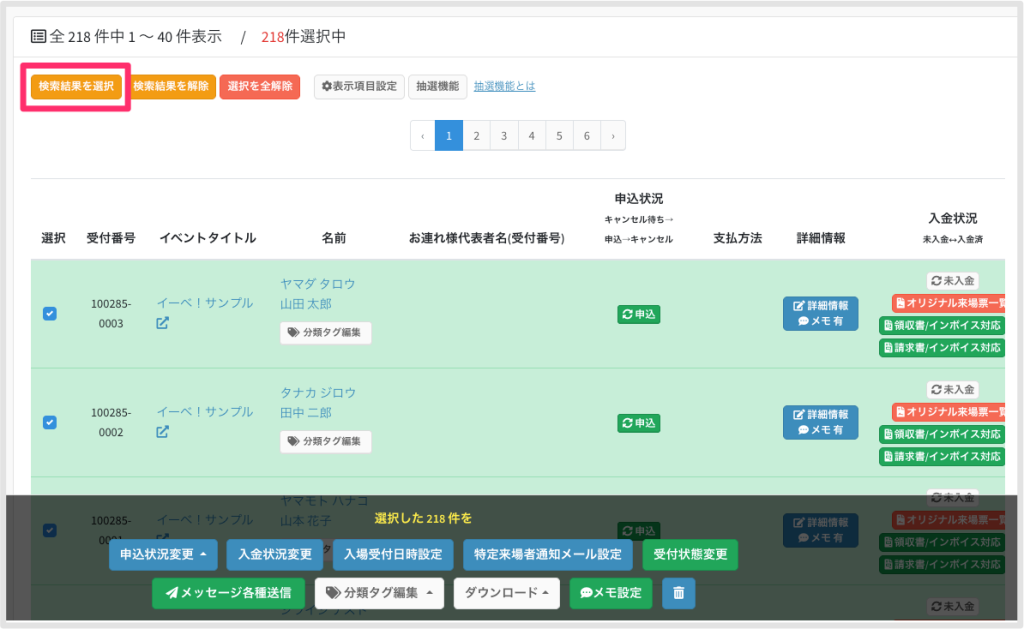
Task: Click the 検索結果を解除 button
Action: tap(171, 86)
